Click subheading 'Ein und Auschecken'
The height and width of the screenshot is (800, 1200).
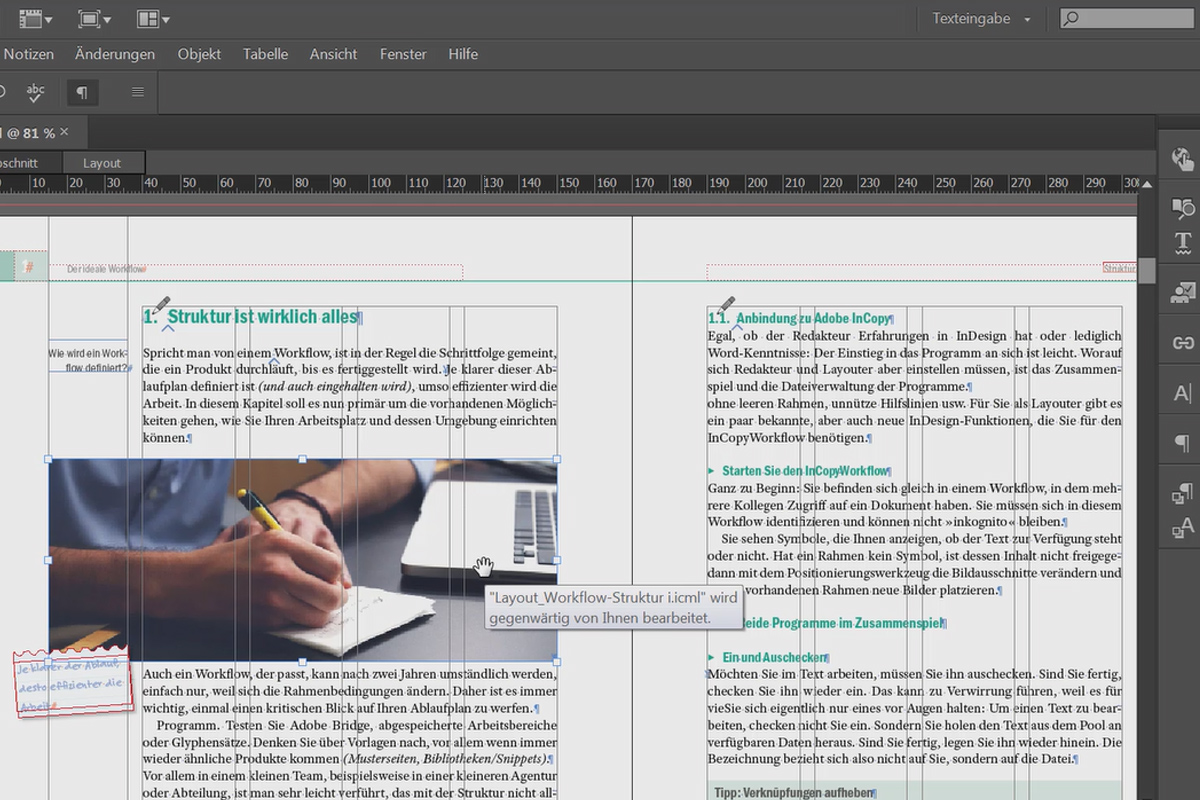pos(774,657)
